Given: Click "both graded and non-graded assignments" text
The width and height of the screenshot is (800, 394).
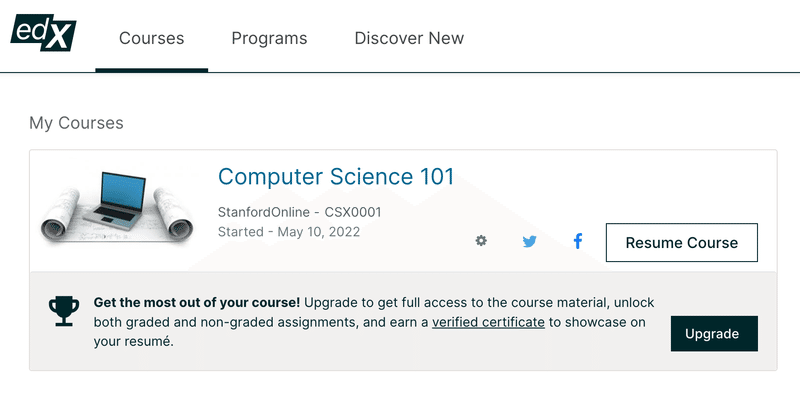Looking at the screenshot, I should (x=232, y=323).
